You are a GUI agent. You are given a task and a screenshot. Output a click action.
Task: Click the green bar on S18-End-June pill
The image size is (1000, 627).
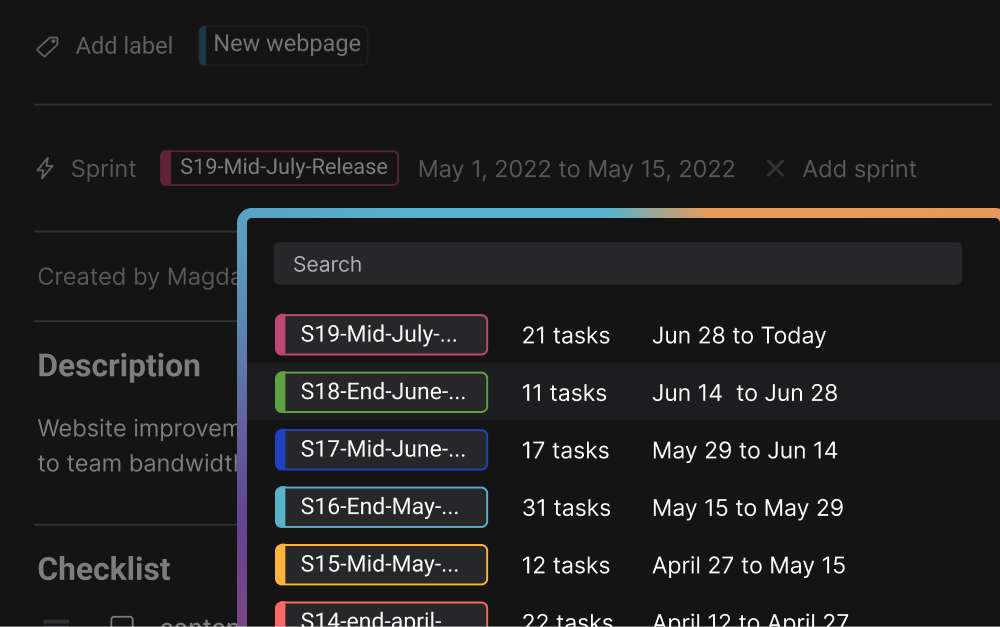(279, 392)
